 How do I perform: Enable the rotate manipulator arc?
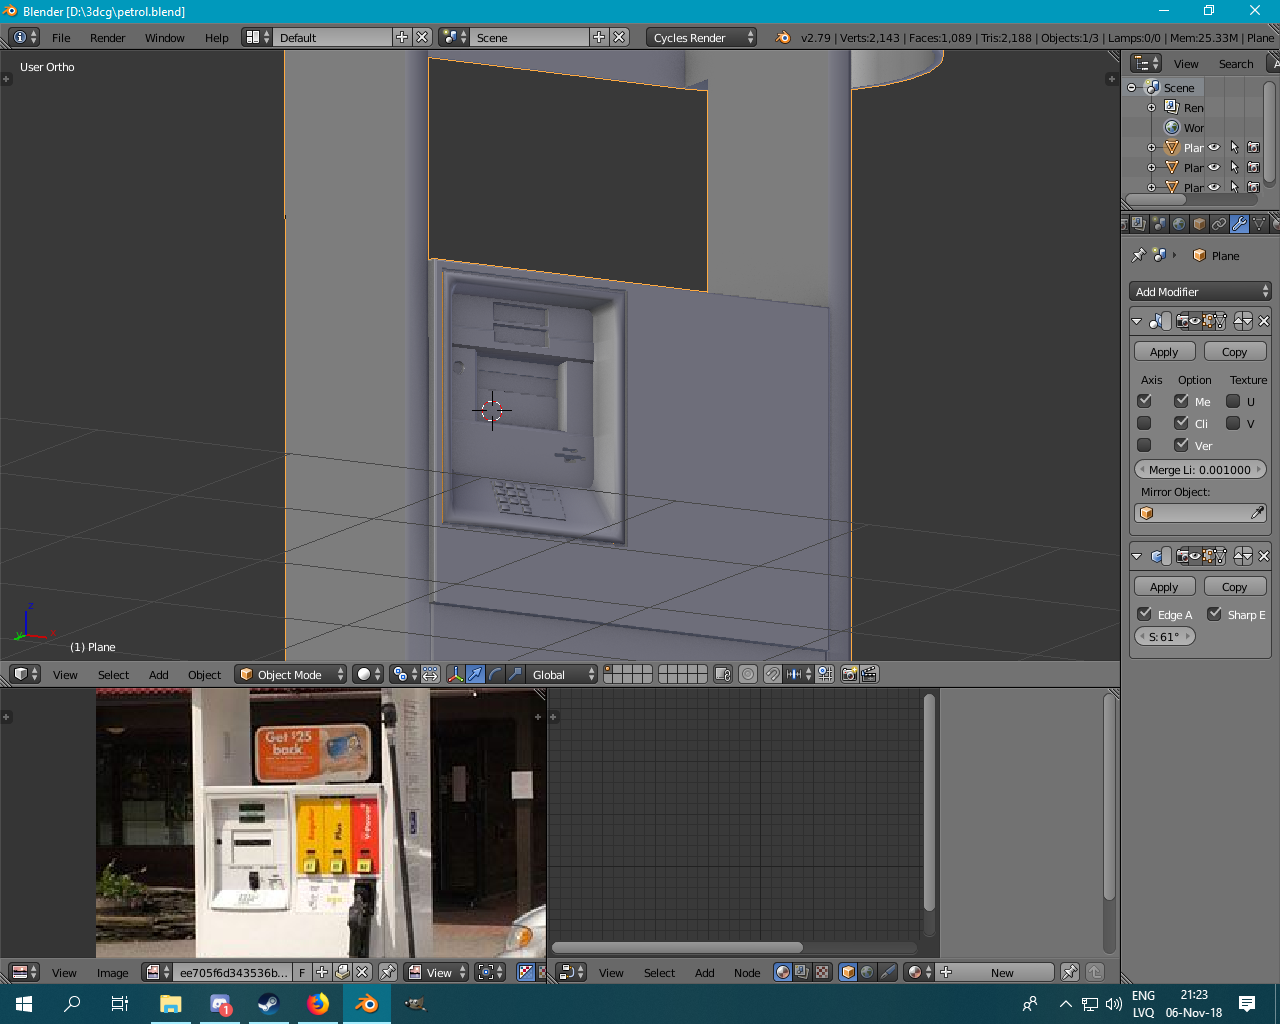pyautogui.click(x=495, y=674)
